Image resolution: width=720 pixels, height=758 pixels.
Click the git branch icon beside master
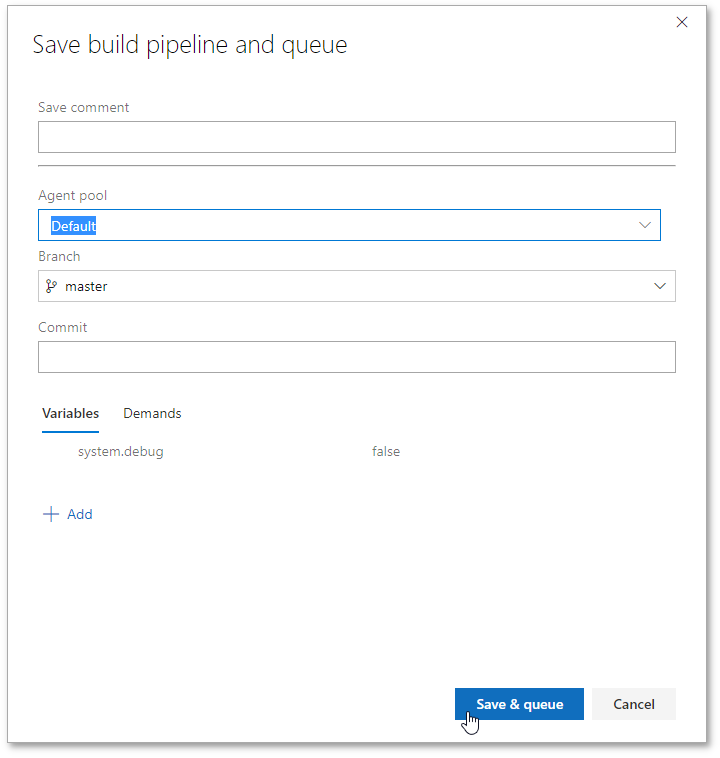(x=52, y=286)
